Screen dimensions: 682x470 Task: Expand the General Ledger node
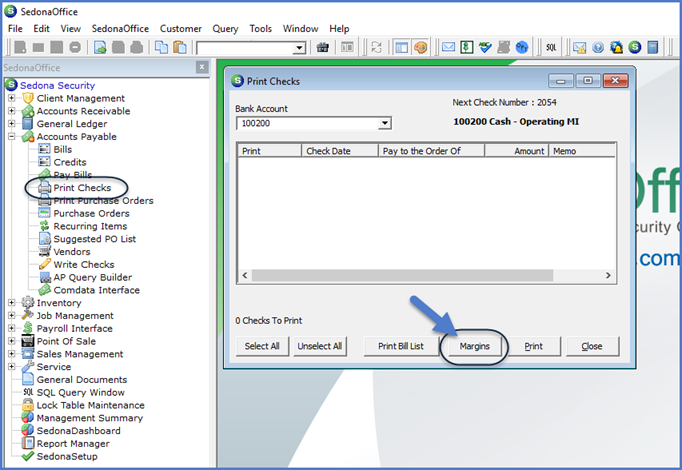[12, 124]
